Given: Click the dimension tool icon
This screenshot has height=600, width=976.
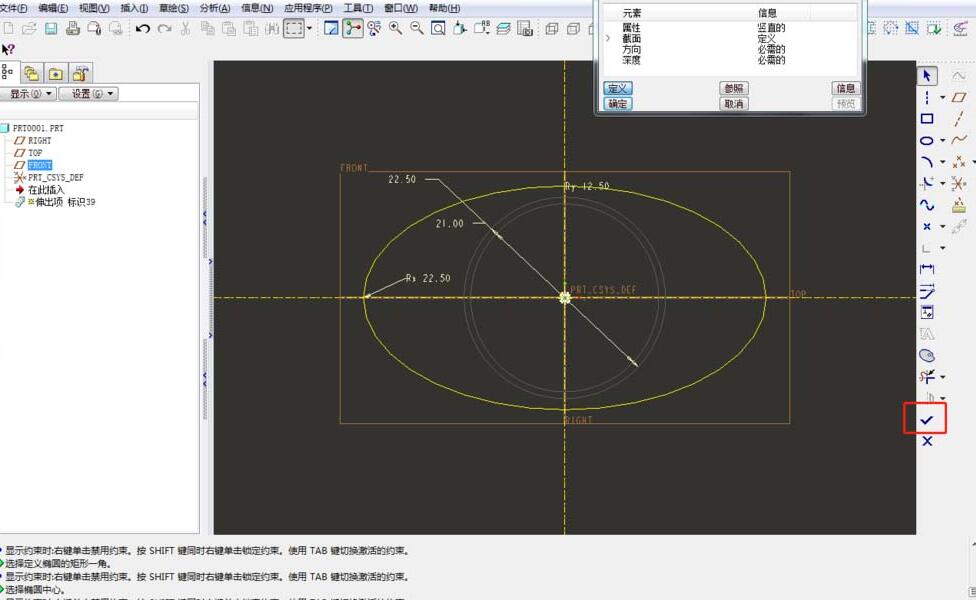Looking at the screenshot, I should 927,269.
